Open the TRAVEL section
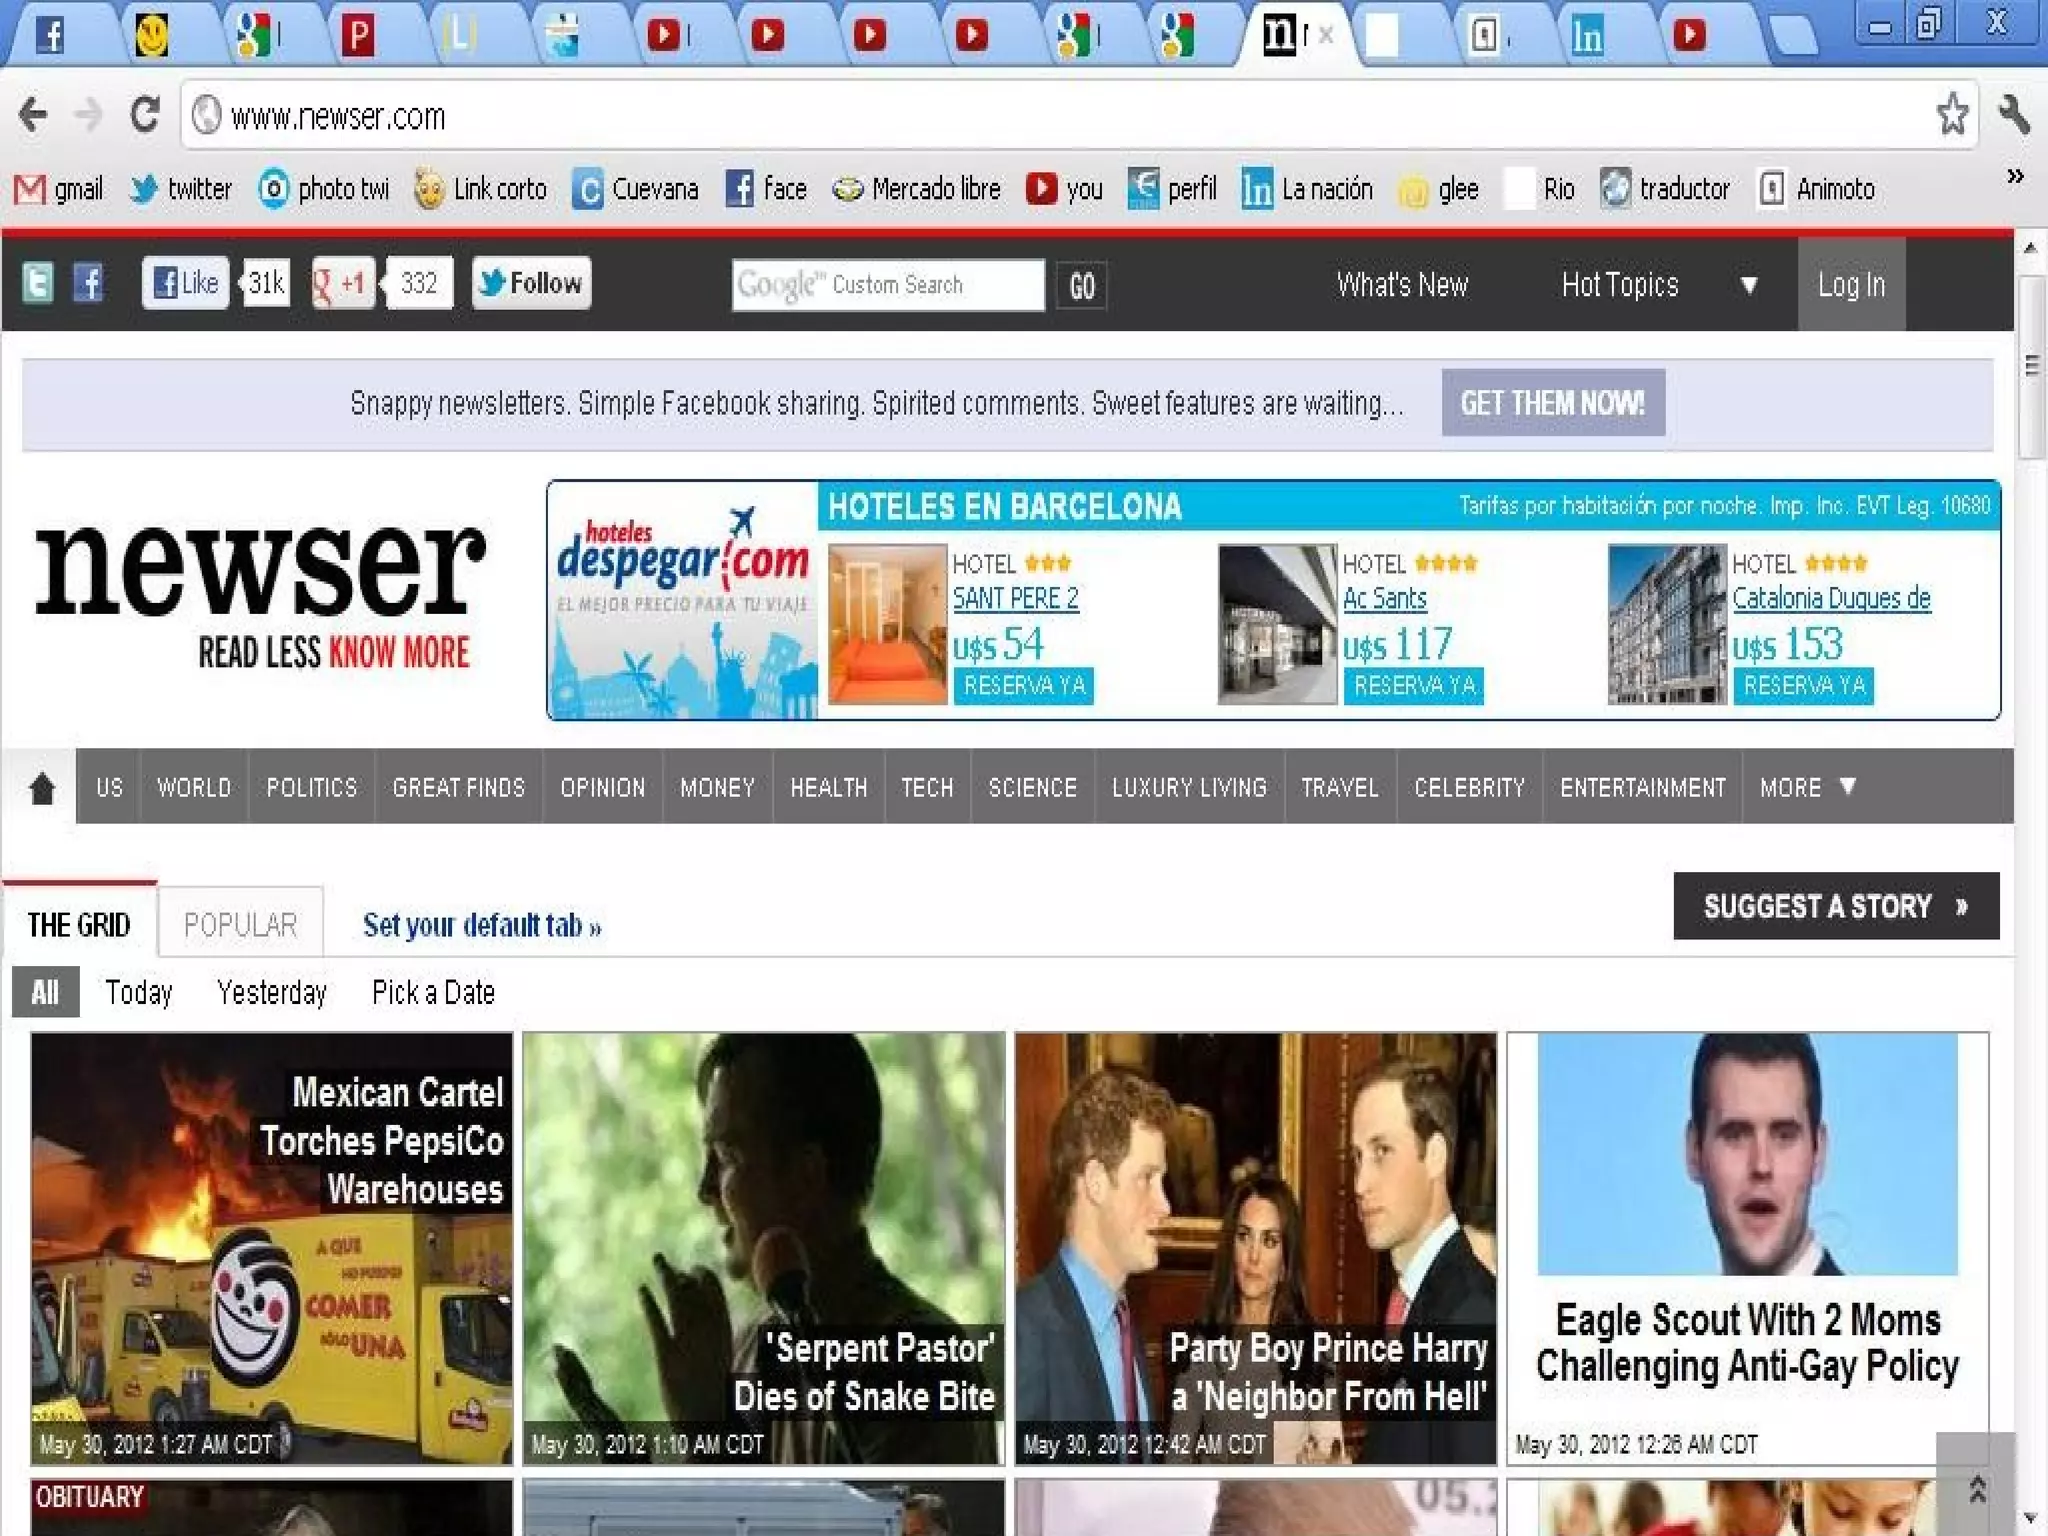 tap(1340, 787)
